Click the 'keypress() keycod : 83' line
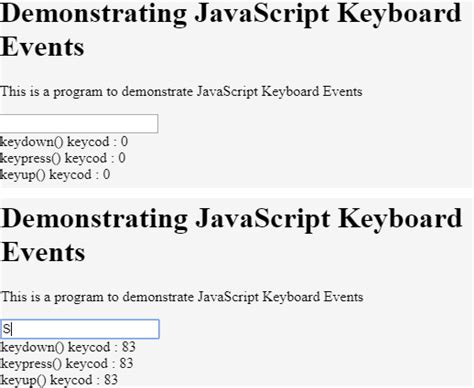This screenshot has width=474, height=388. (67, 363)
